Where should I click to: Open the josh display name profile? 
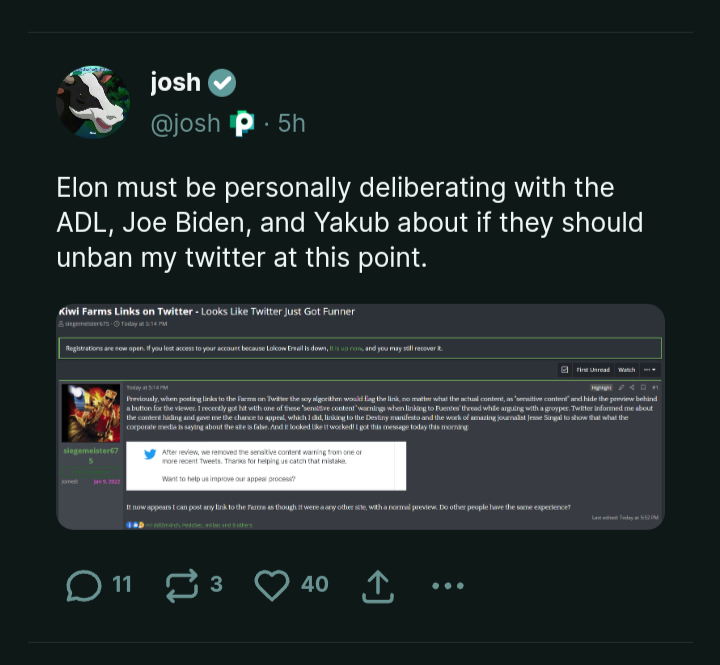click(x=175, y=82)
